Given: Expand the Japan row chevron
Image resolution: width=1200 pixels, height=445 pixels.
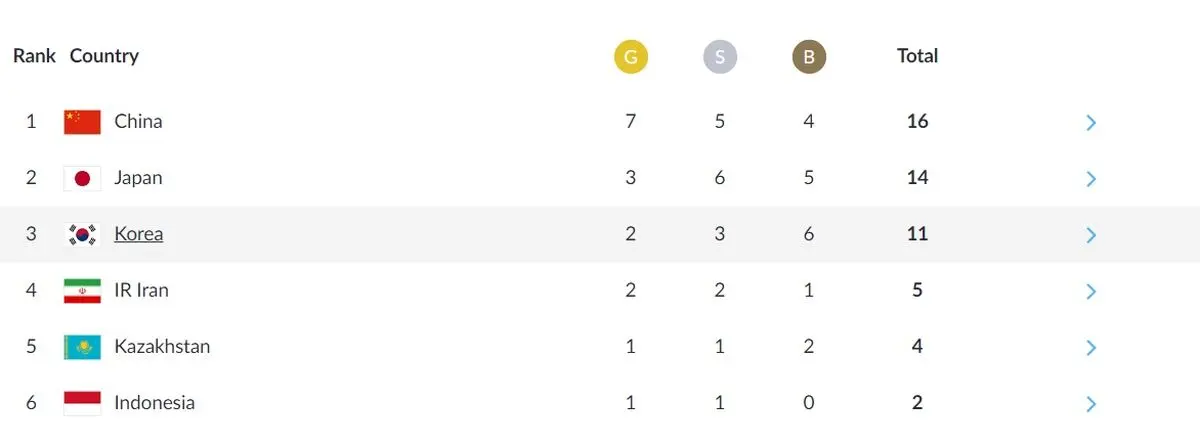Looking at the screenshot, I should coord(1091,179).
